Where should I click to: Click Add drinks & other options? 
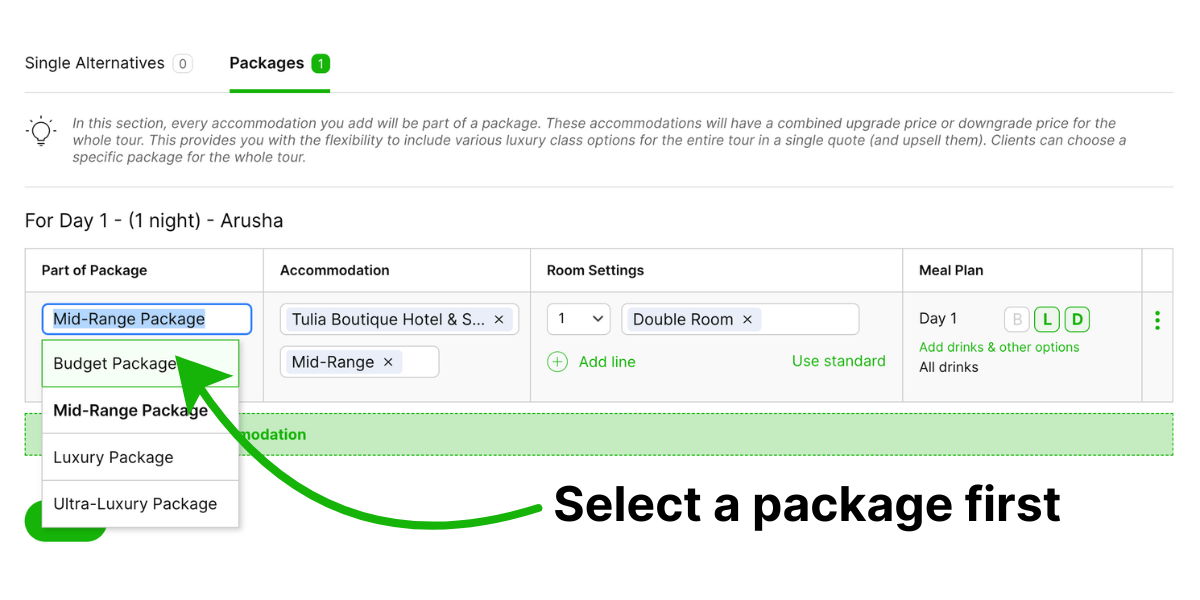999,347
